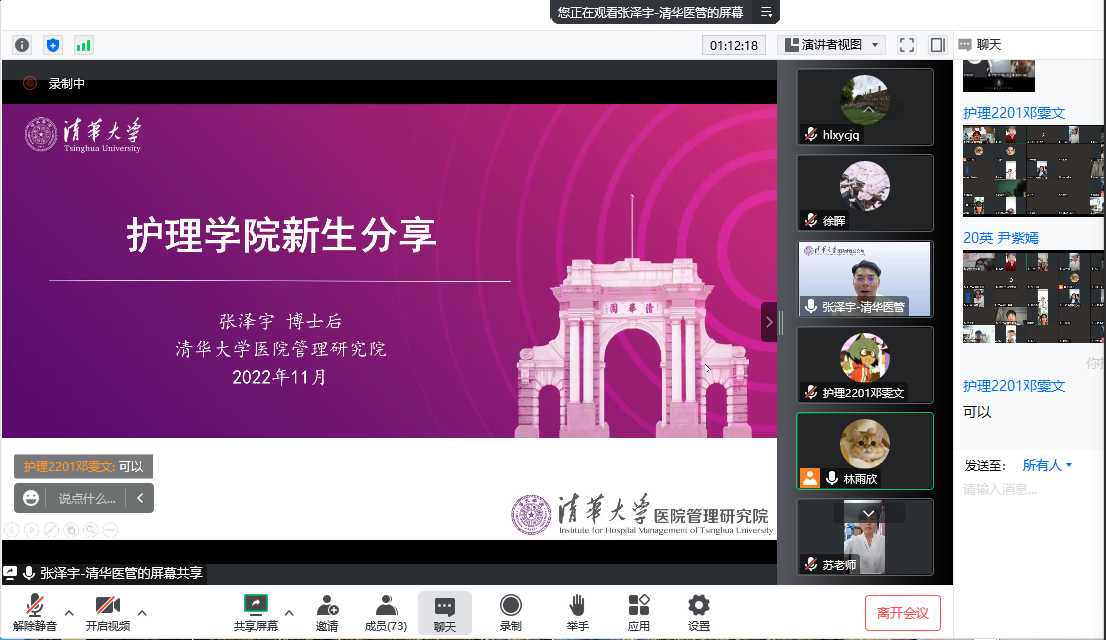This screenshot has height=640, width=1106.
Task: Open the Invite (邀请) icon
Action: tap(326, 612)
